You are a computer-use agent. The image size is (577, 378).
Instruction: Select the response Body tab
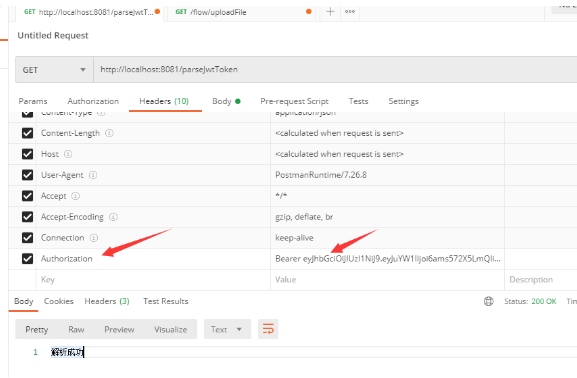coord(24,301)
